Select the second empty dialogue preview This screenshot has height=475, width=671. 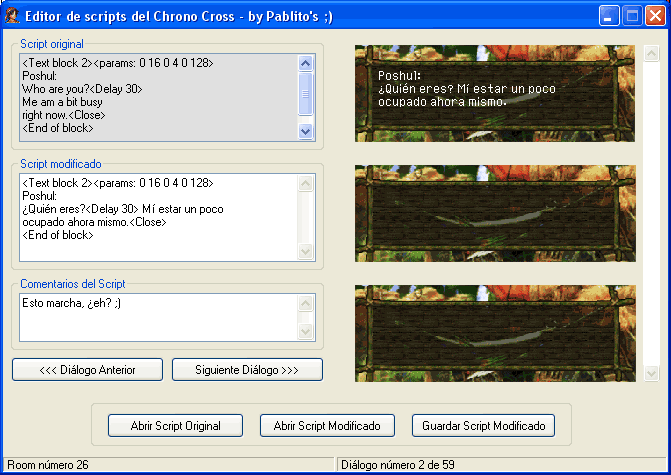(495, 214)
